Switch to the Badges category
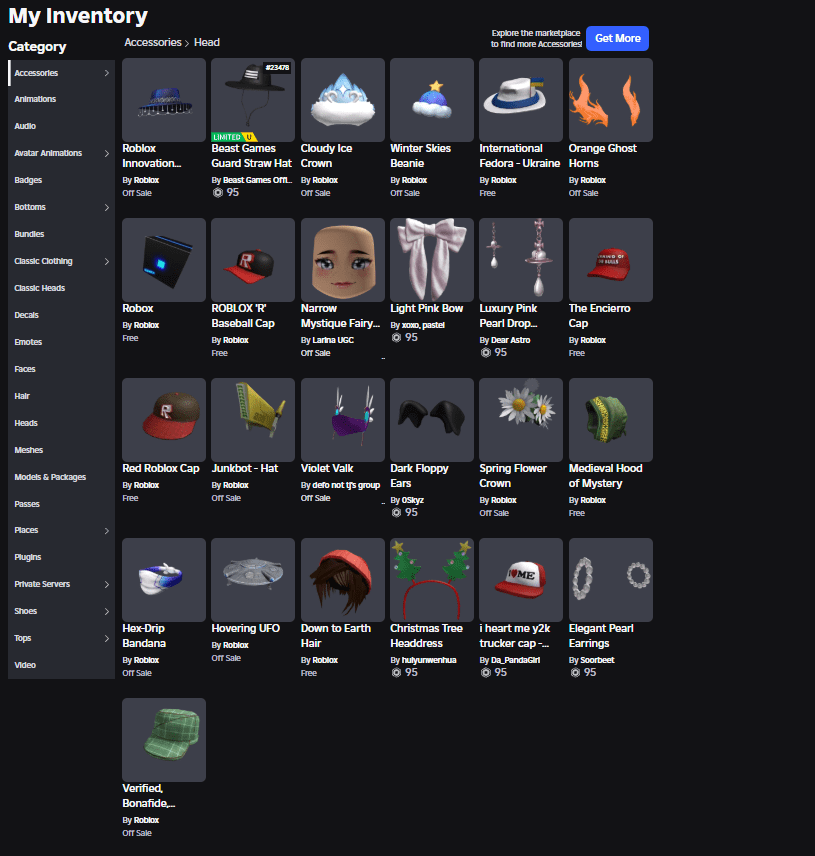 [x=28, y=180]
